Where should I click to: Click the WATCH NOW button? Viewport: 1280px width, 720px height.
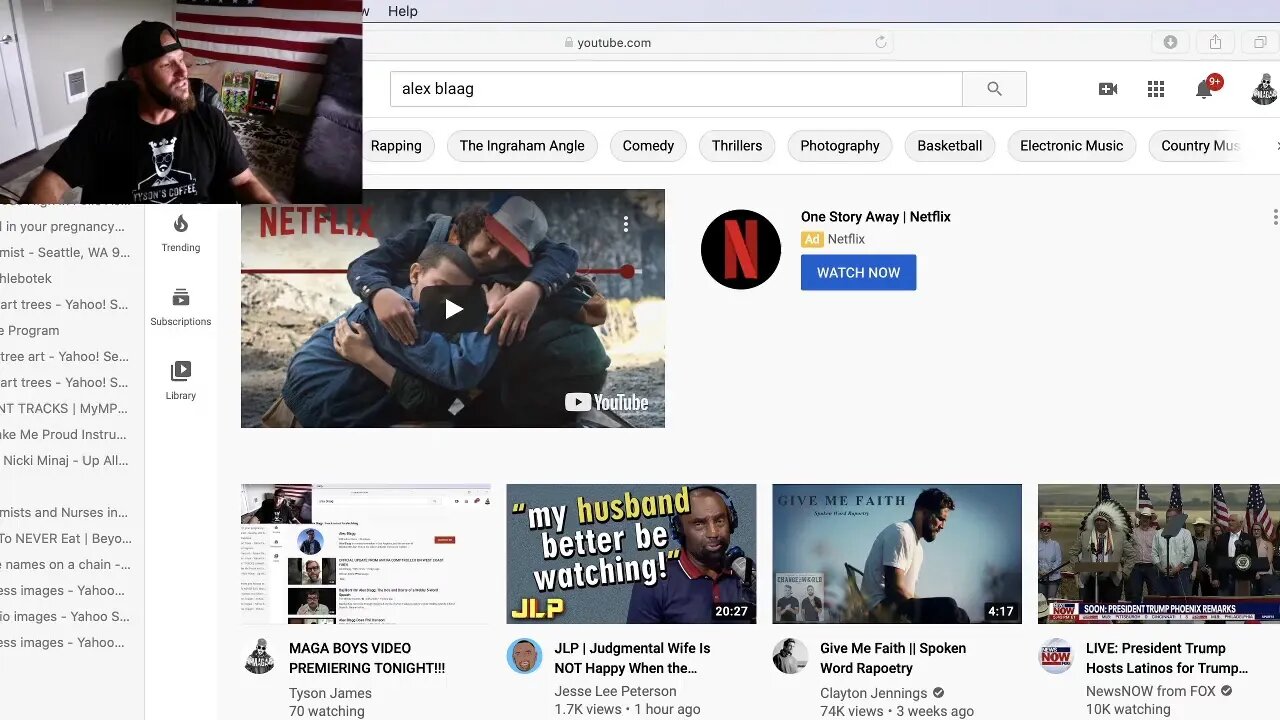pyautogui.click(x=858, y=272)
